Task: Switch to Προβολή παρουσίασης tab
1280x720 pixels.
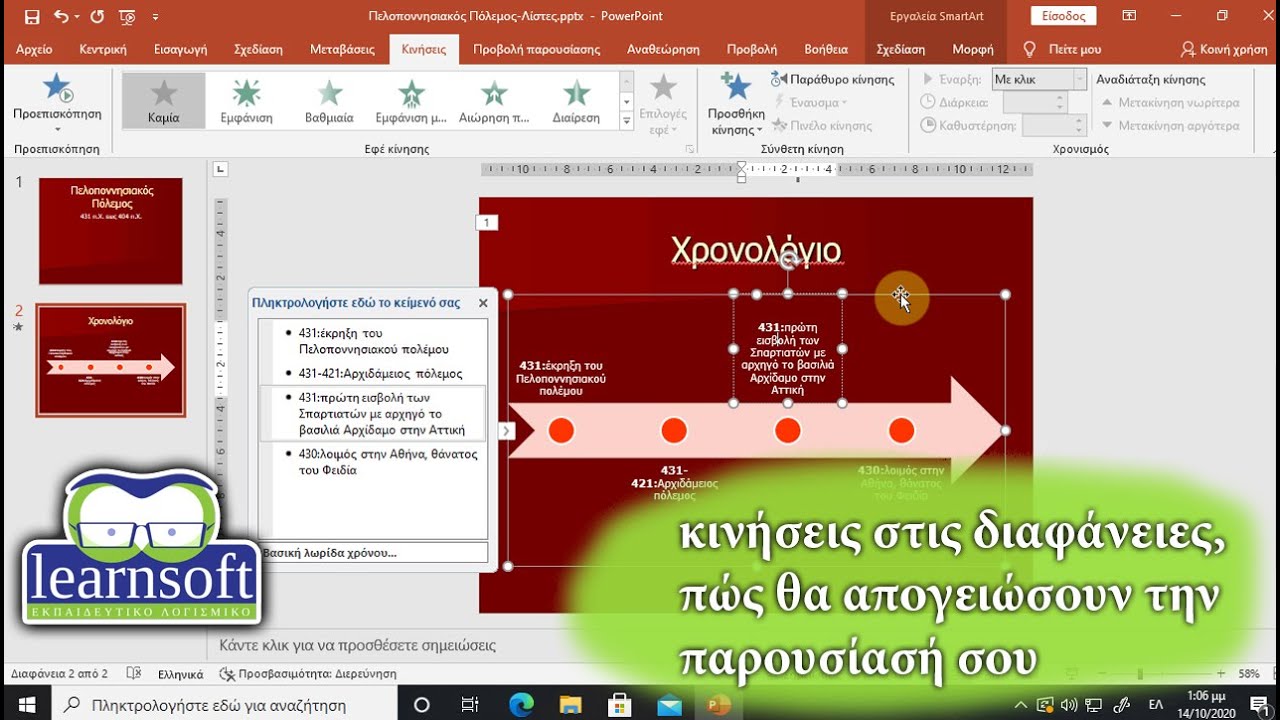Action: pyautogui.click(x=537, y=49)
